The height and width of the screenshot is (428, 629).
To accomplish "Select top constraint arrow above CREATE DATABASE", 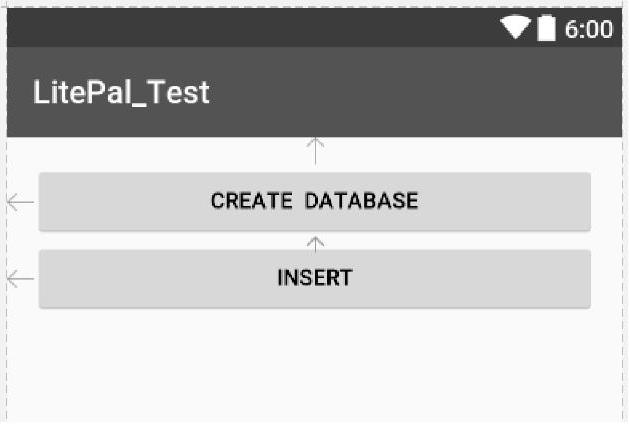I will pos(315,151).
